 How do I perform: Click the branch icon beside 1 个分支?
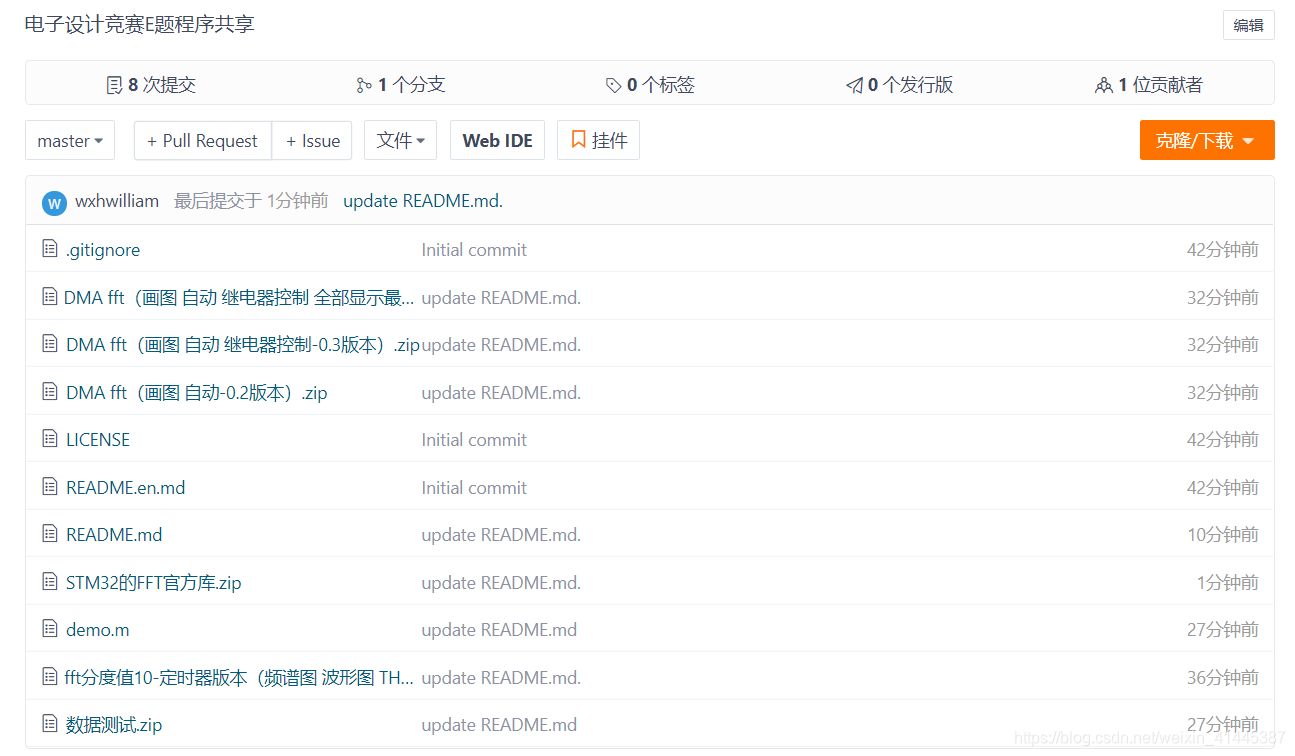coord(364,86)
